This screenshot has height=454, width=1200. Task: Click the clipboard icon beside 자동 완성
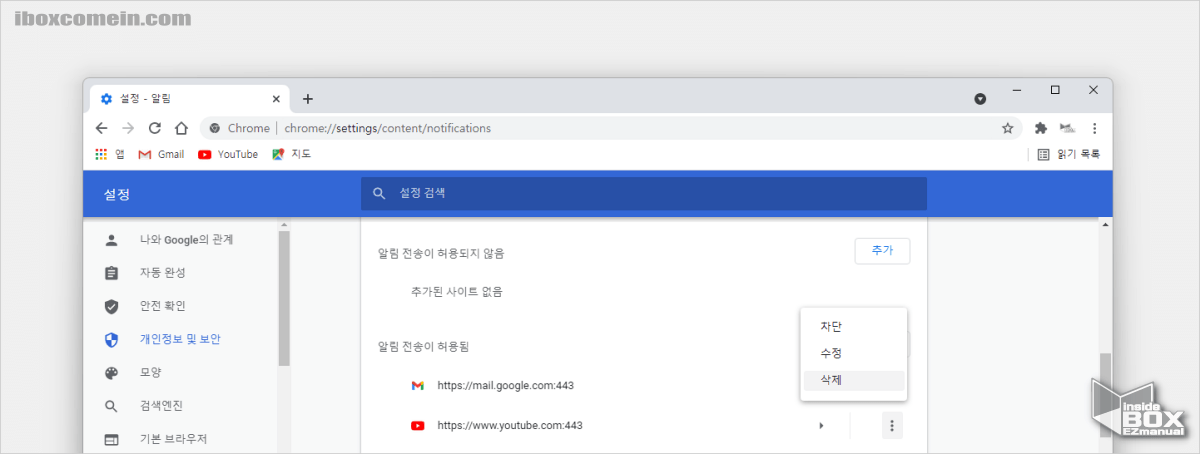tap(111, 273)
